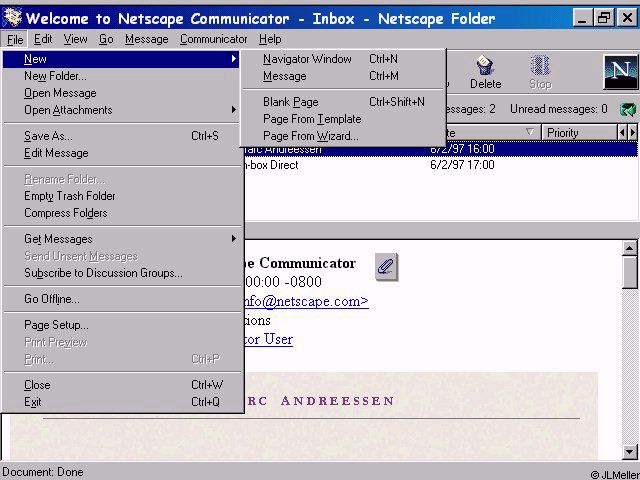
Task: Choose Close from File menu
Action: click(121, 385)
